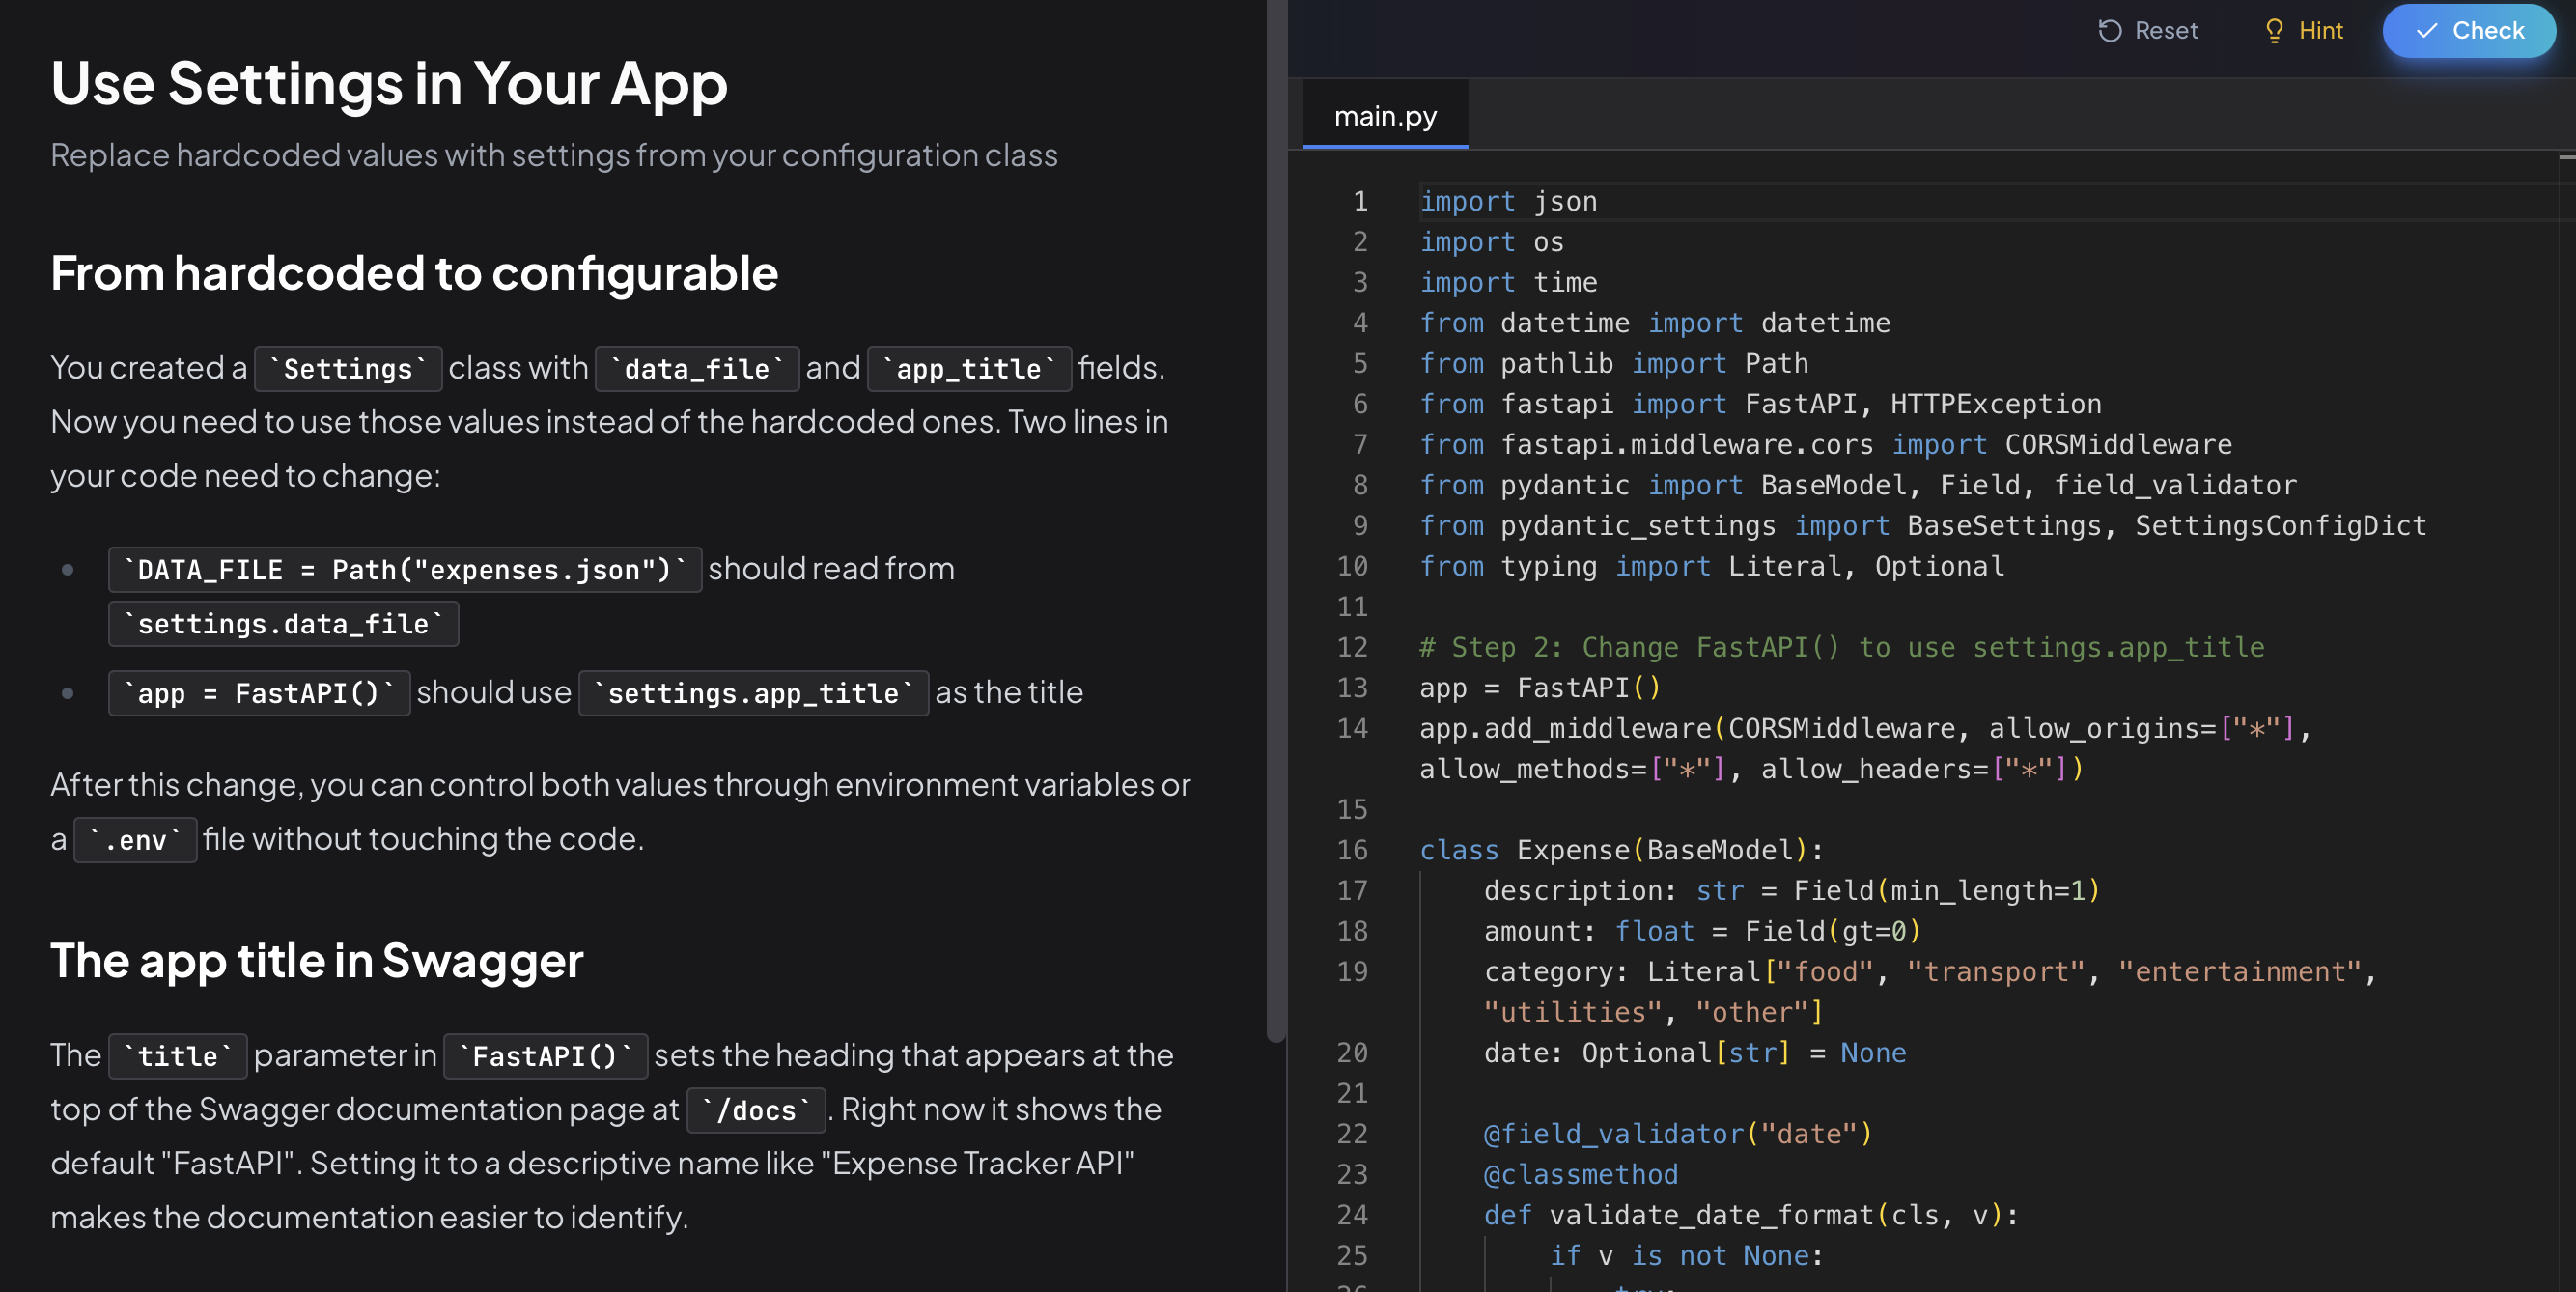Image resolution: width=2576 pixels, height=1292 pixels.
Task: Open a hint with the Hint control
Action: (2302, 30)
